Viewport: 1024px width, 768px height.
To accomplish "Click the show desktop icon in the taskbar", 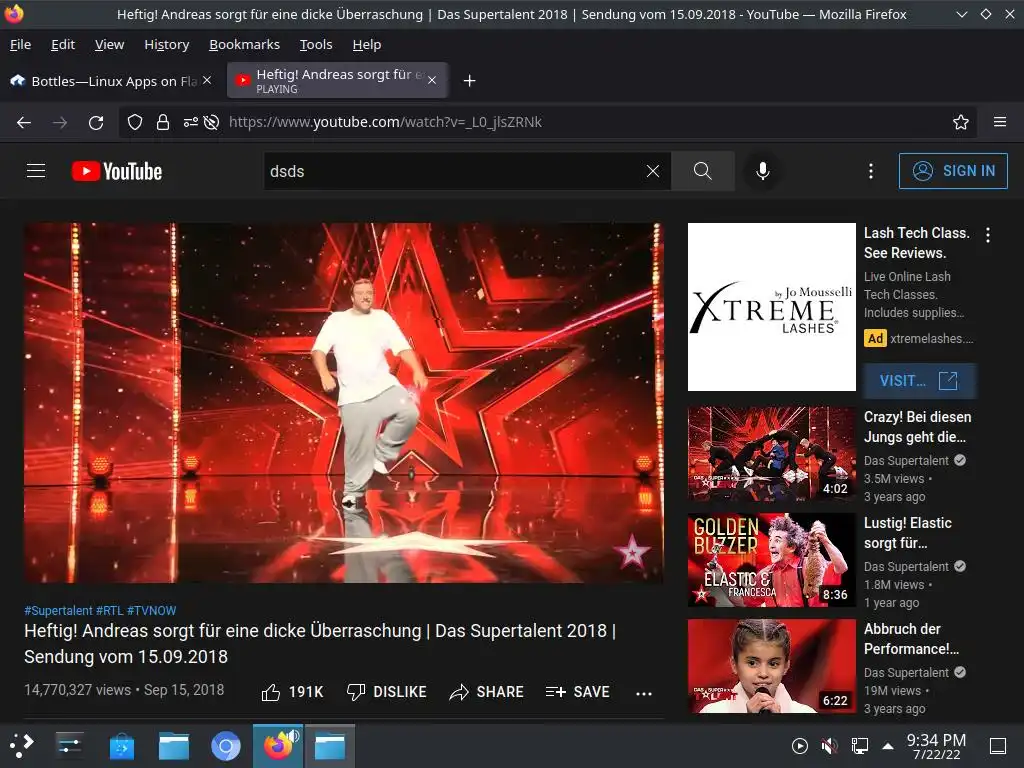I will pos(998,746).
